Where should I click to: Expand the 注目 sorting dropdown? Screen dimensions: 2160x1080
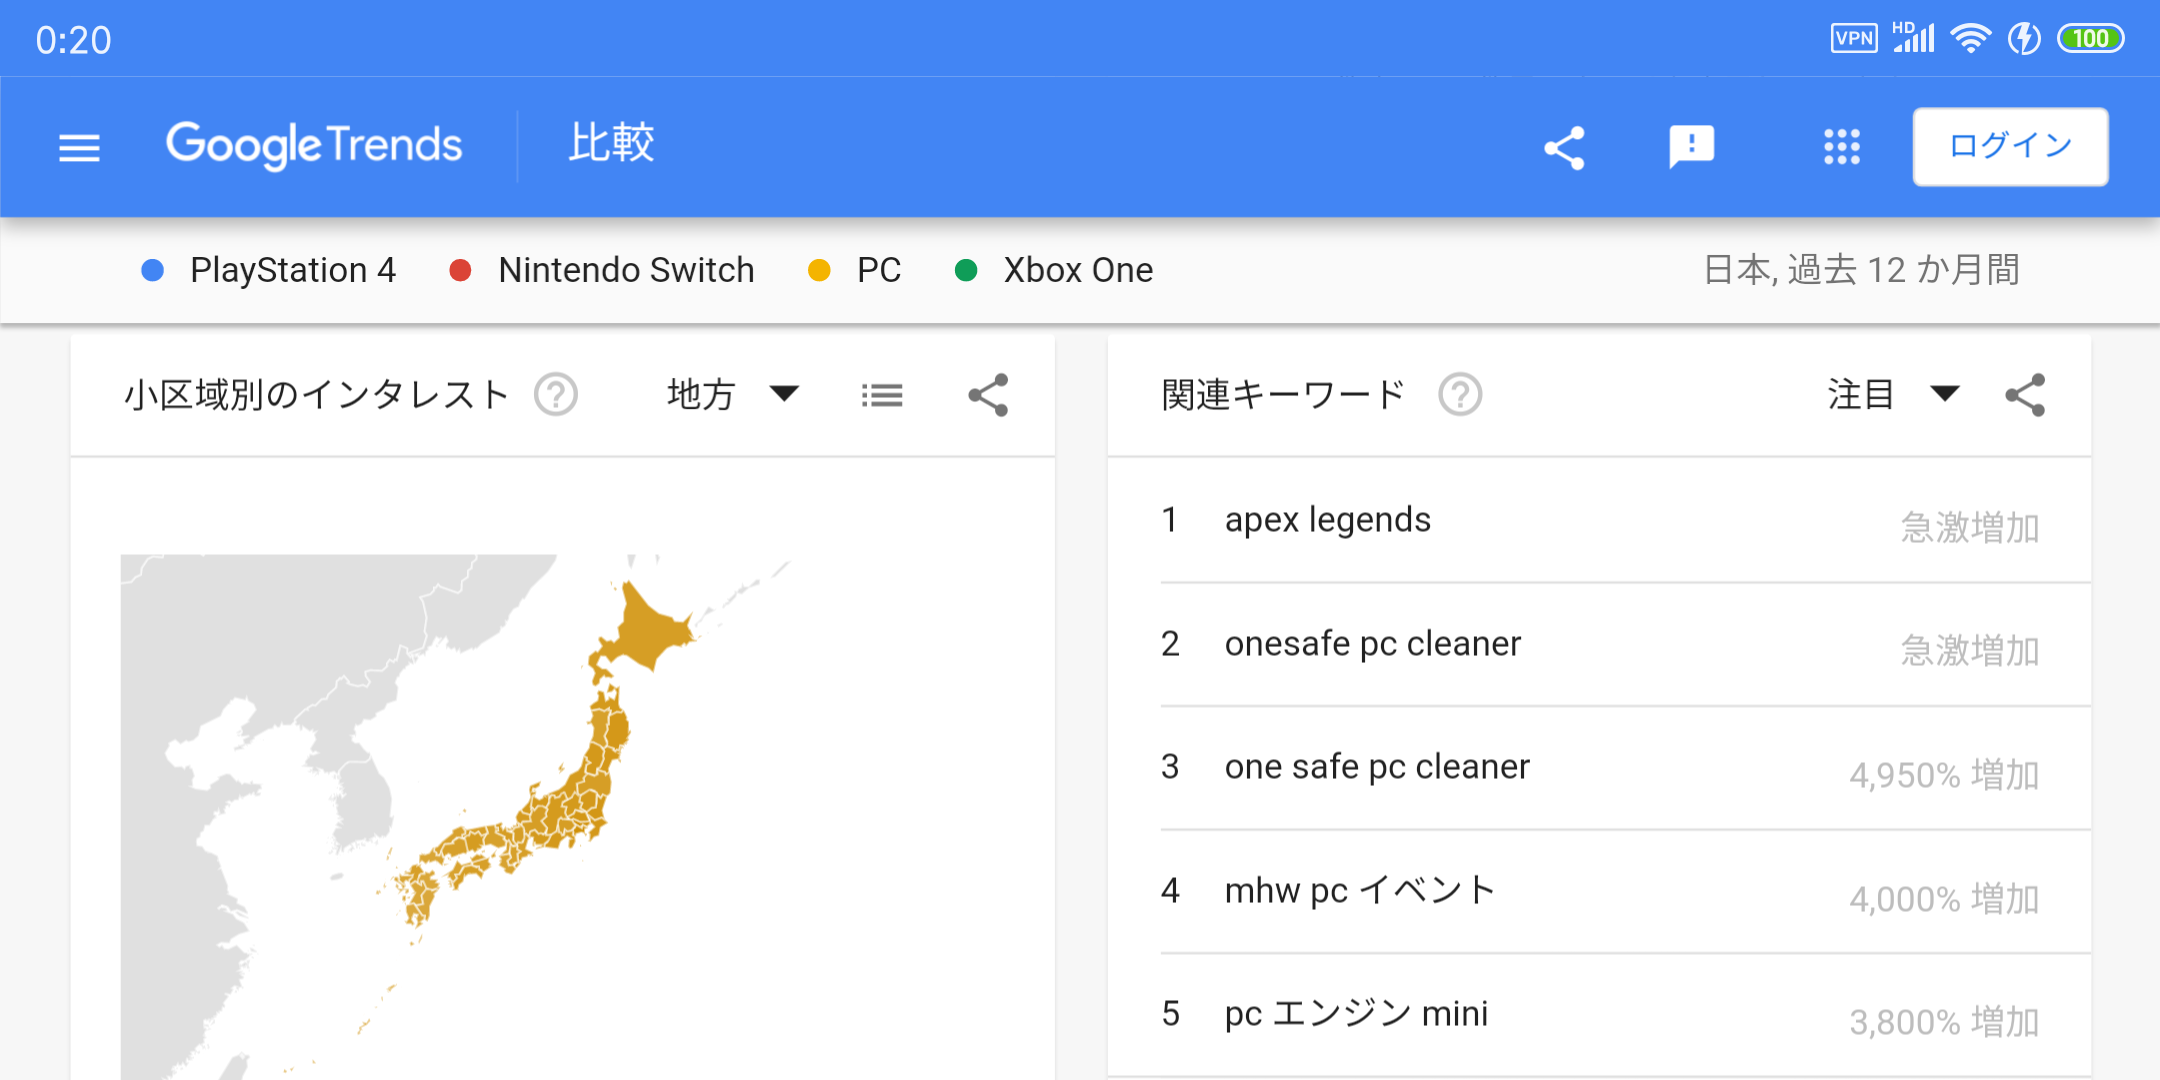pos(1892,394)
